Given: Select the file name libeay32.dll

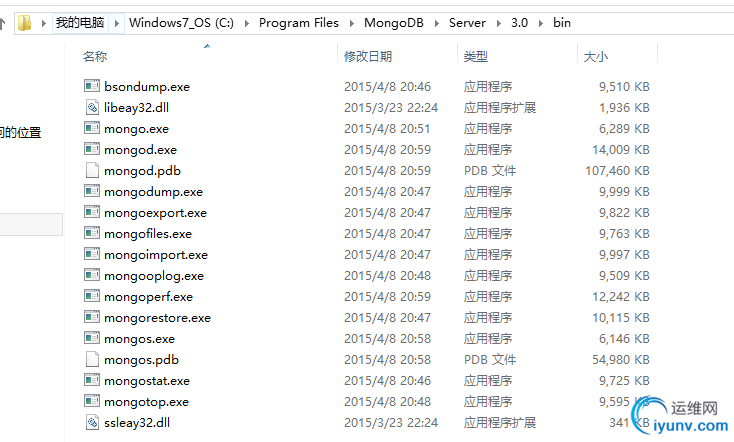Looking at the screenshot, I should [x=136, y=108].
